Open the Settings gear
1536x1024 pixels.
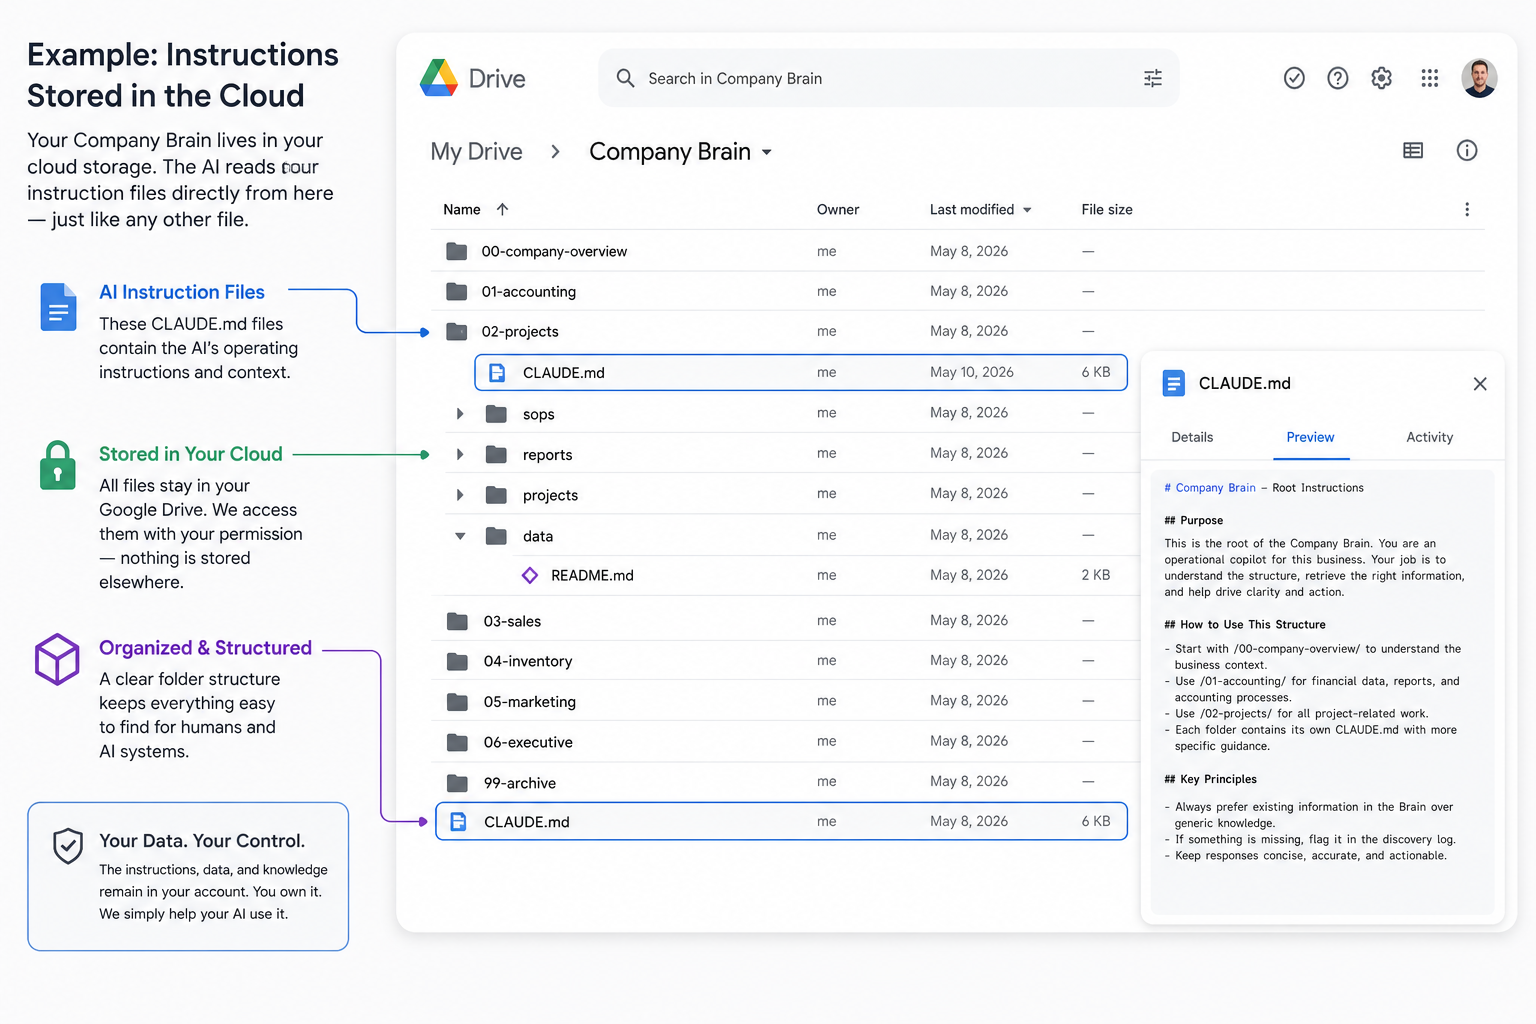coord(1382,78)
